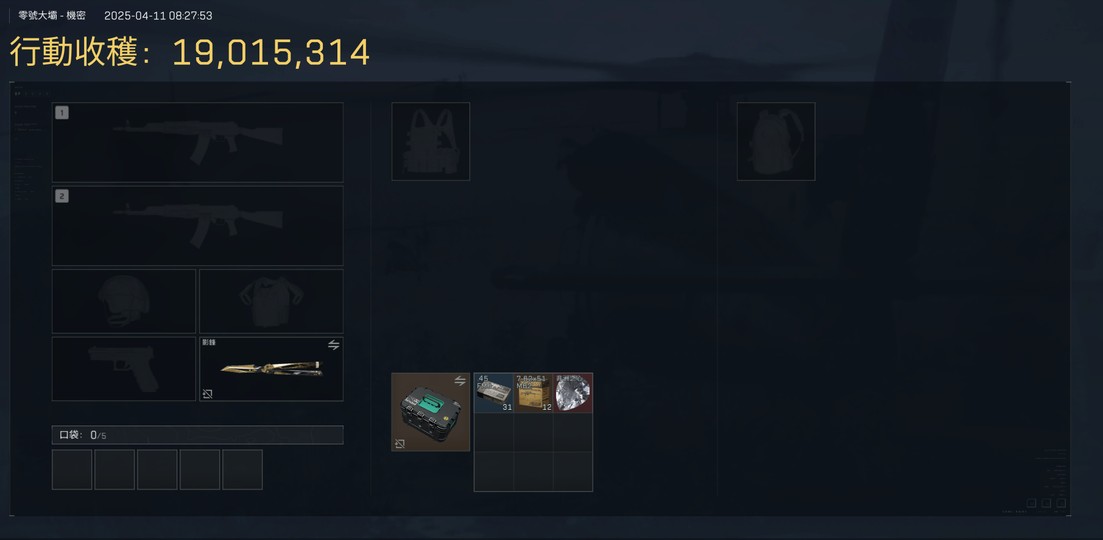Viewport: 1103px width, 540px height.
Task: Select the 7.62x51 ammo box of 12
Action: pyautogui.click(x=533, y=393)
